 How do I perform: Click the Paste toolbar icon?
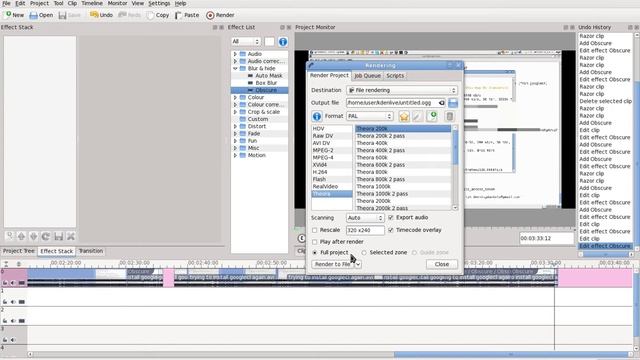178,15
